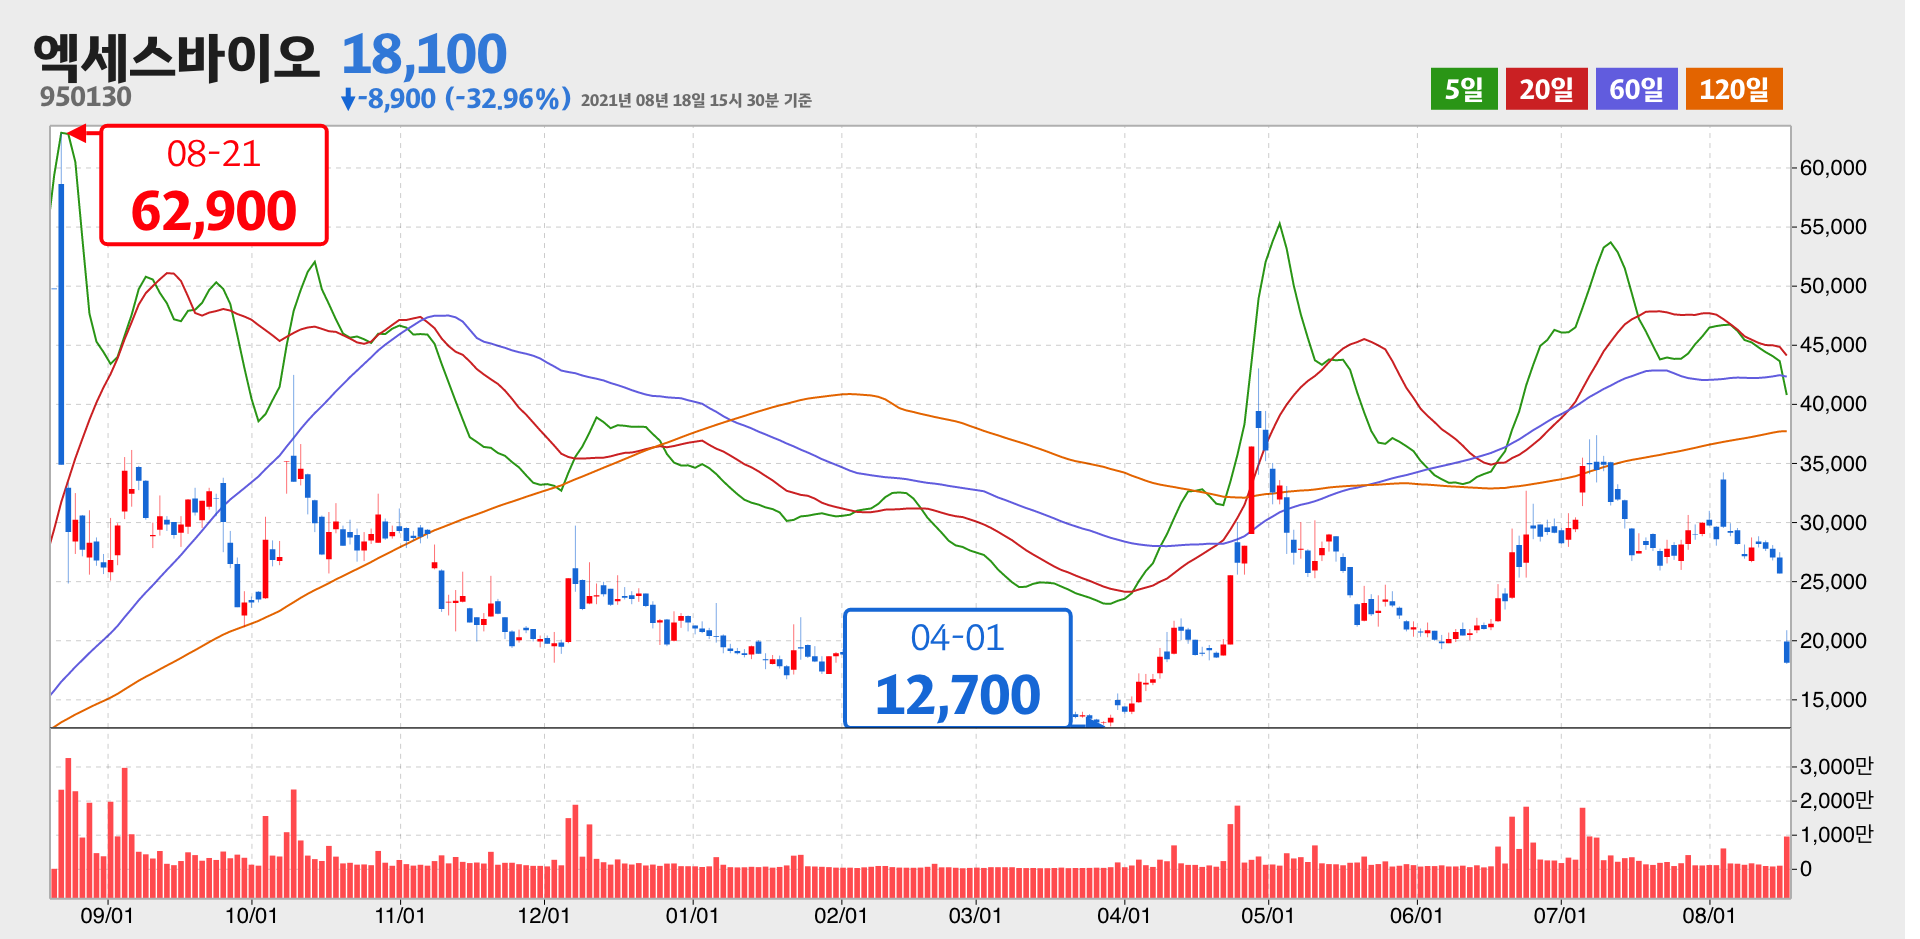Click the 04/01 date axis label
The height and width of the screenshot is (939, 1920).
(x=1124, y=916)
